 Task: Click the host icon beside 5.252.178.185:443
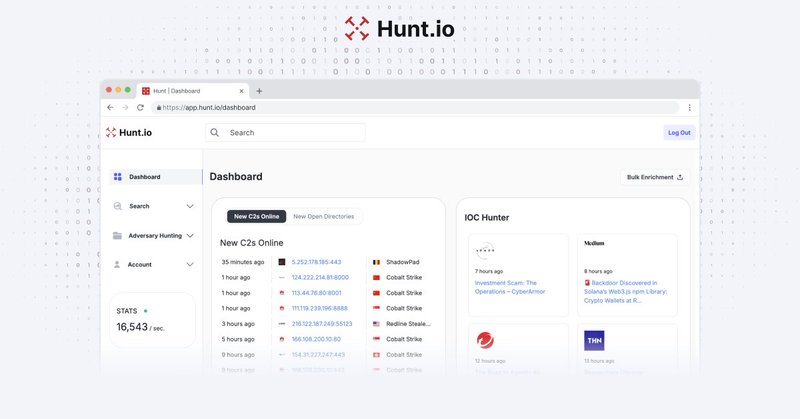click(x=282, y=262)
